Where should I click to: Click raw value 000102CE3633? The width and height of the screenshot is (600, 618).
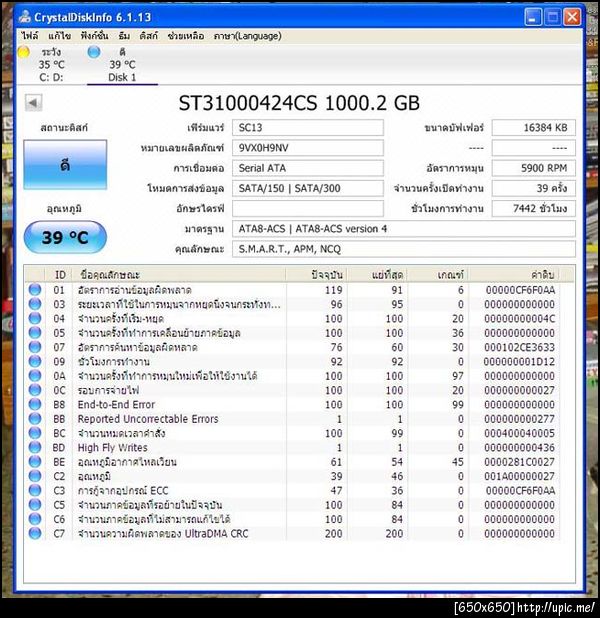(519, 347)
